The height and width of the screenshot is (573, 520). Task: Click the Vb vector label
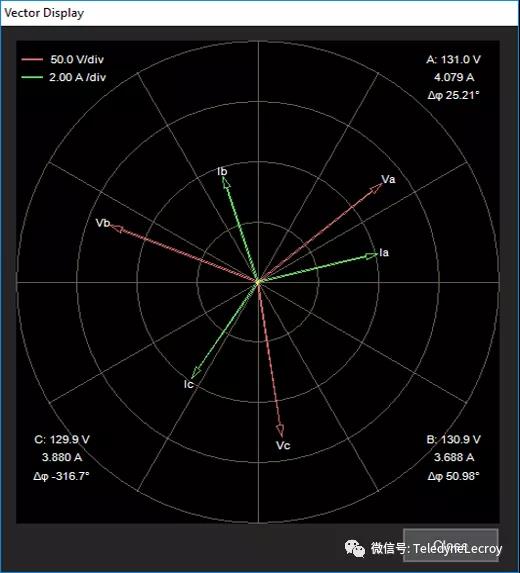(102, 223)
